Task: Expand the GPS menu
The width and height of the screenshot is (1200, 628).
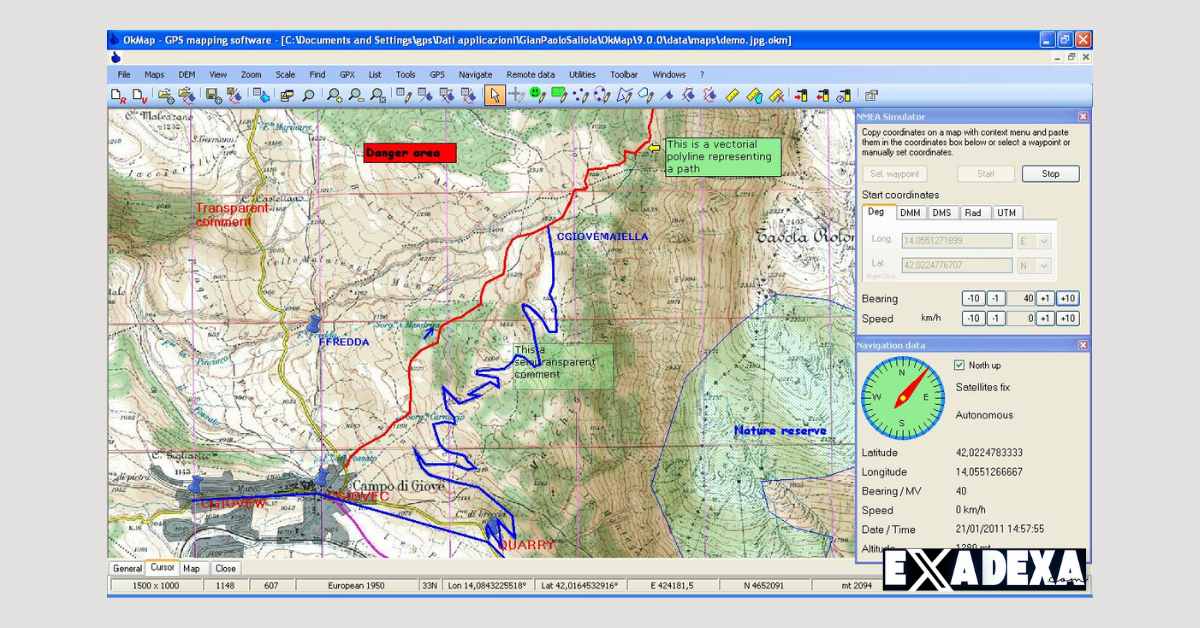Action: click(437, 74)
